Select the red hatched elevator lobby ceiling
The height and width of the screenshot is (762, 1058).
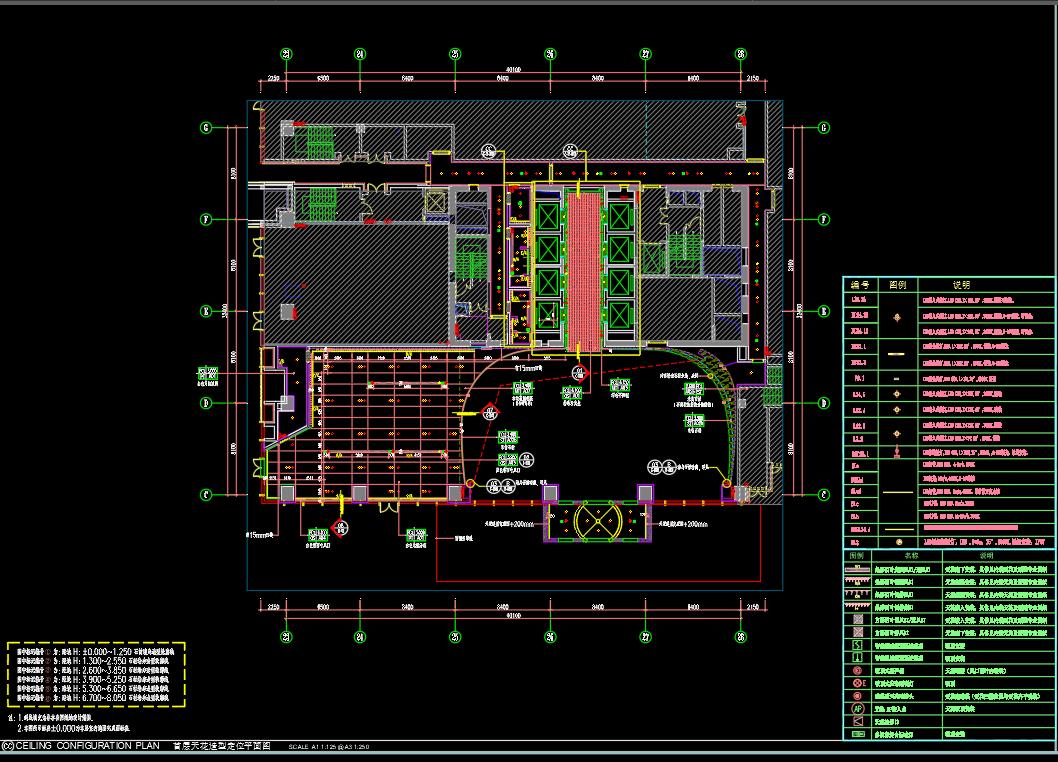(x=583, y=270)
